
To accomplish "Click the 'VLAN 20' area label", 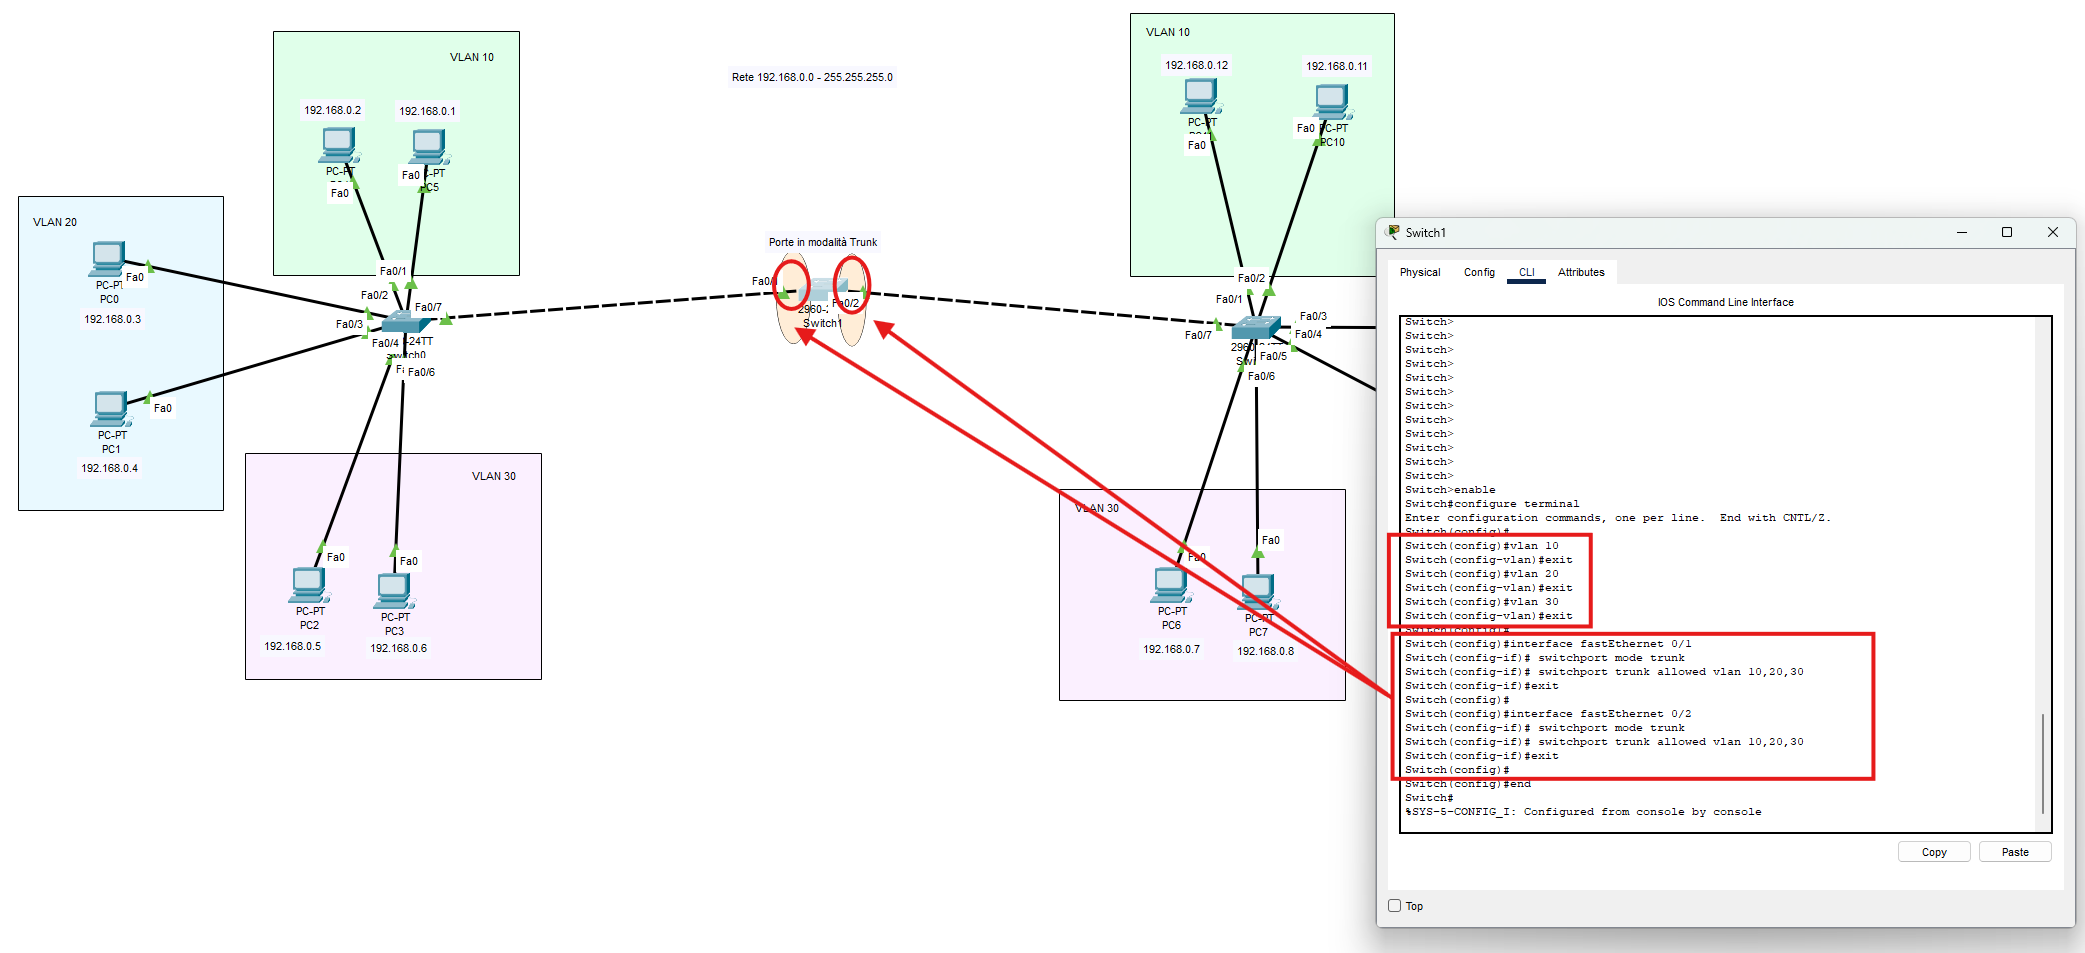I will 55,222.
